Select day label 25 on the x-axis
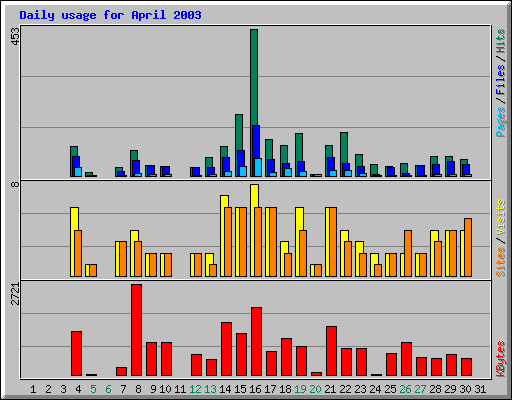 pos(390,389)
